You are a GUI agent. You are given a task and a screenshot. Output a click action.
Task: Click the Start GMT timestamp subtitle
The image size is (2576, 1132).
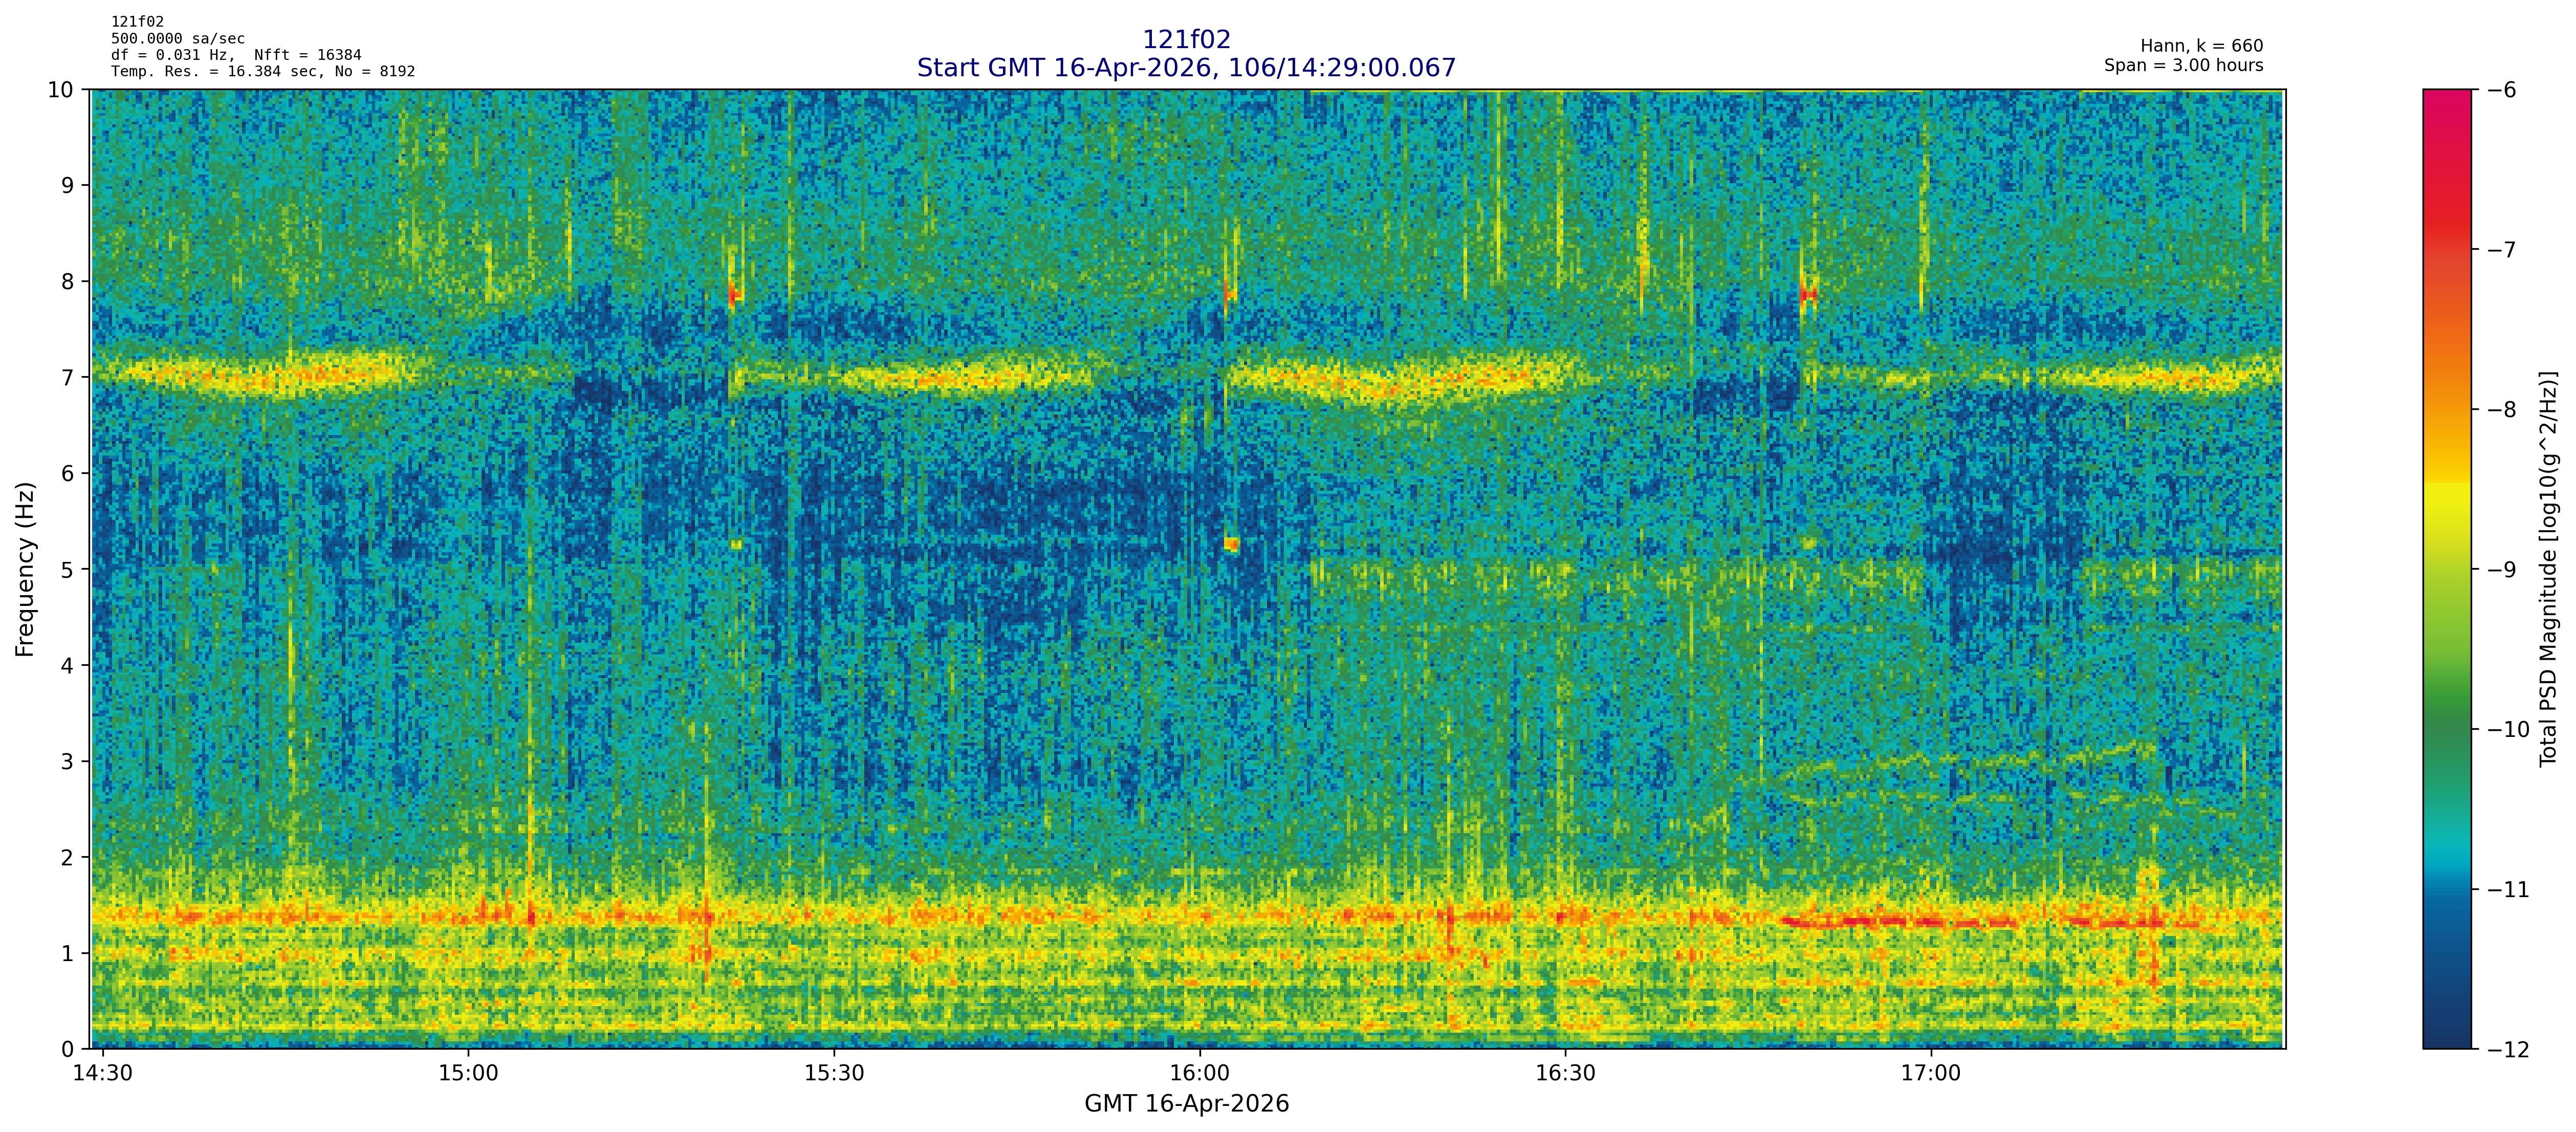pos(1186,68)
